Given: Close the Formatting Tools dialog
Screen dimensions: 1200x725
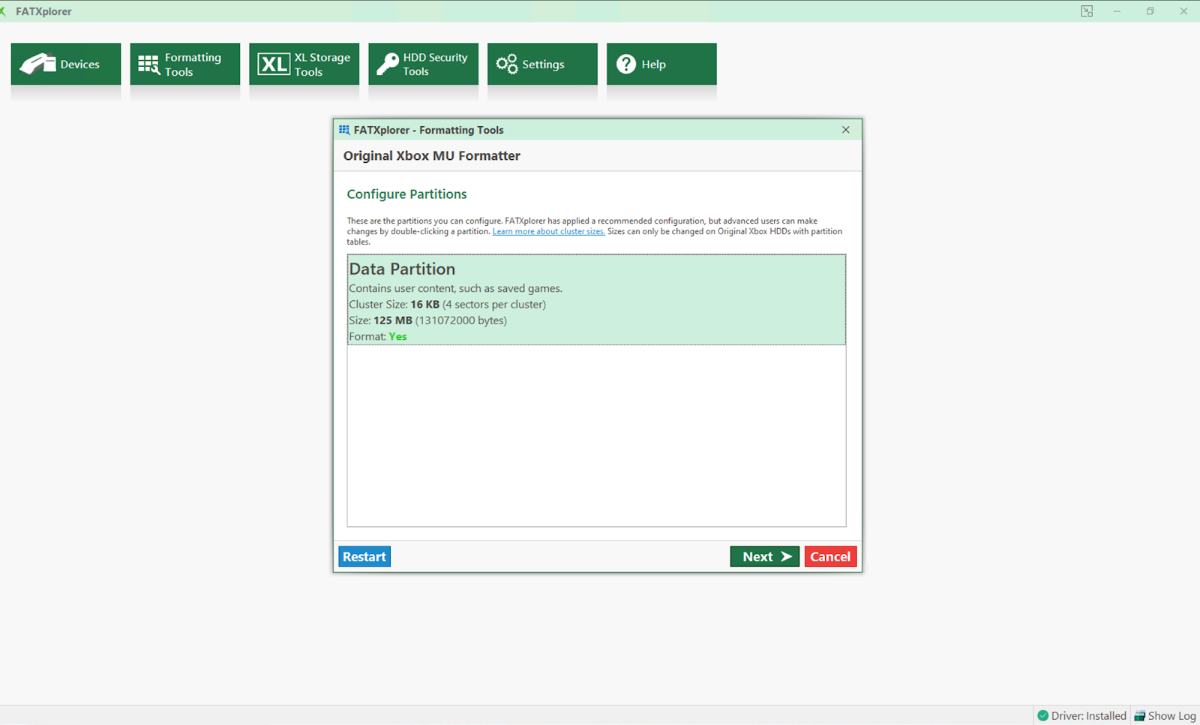Looking at the screenshot, I should pyautogui.click(x=845, y=130).
